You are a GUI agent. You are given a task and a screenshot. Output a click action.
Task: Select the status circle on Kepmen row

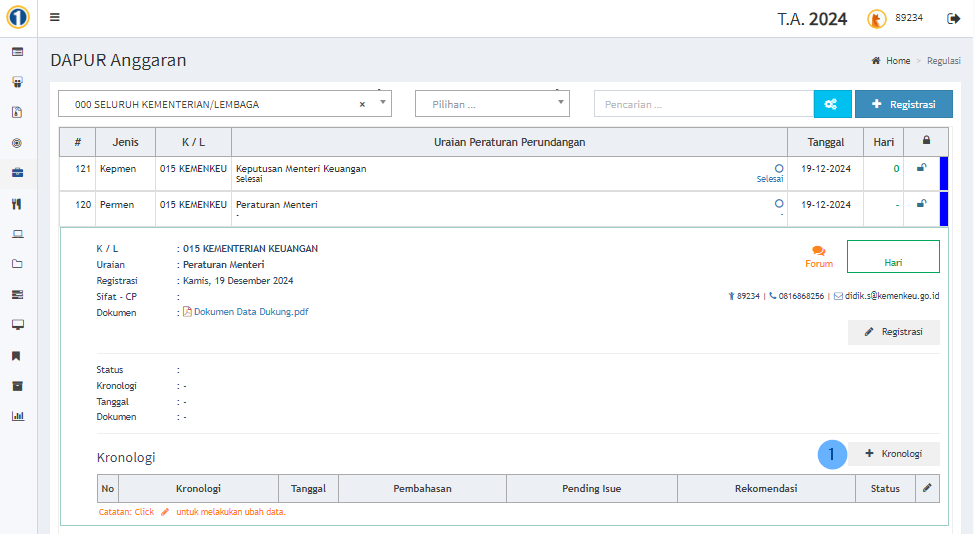click(779, 168)
